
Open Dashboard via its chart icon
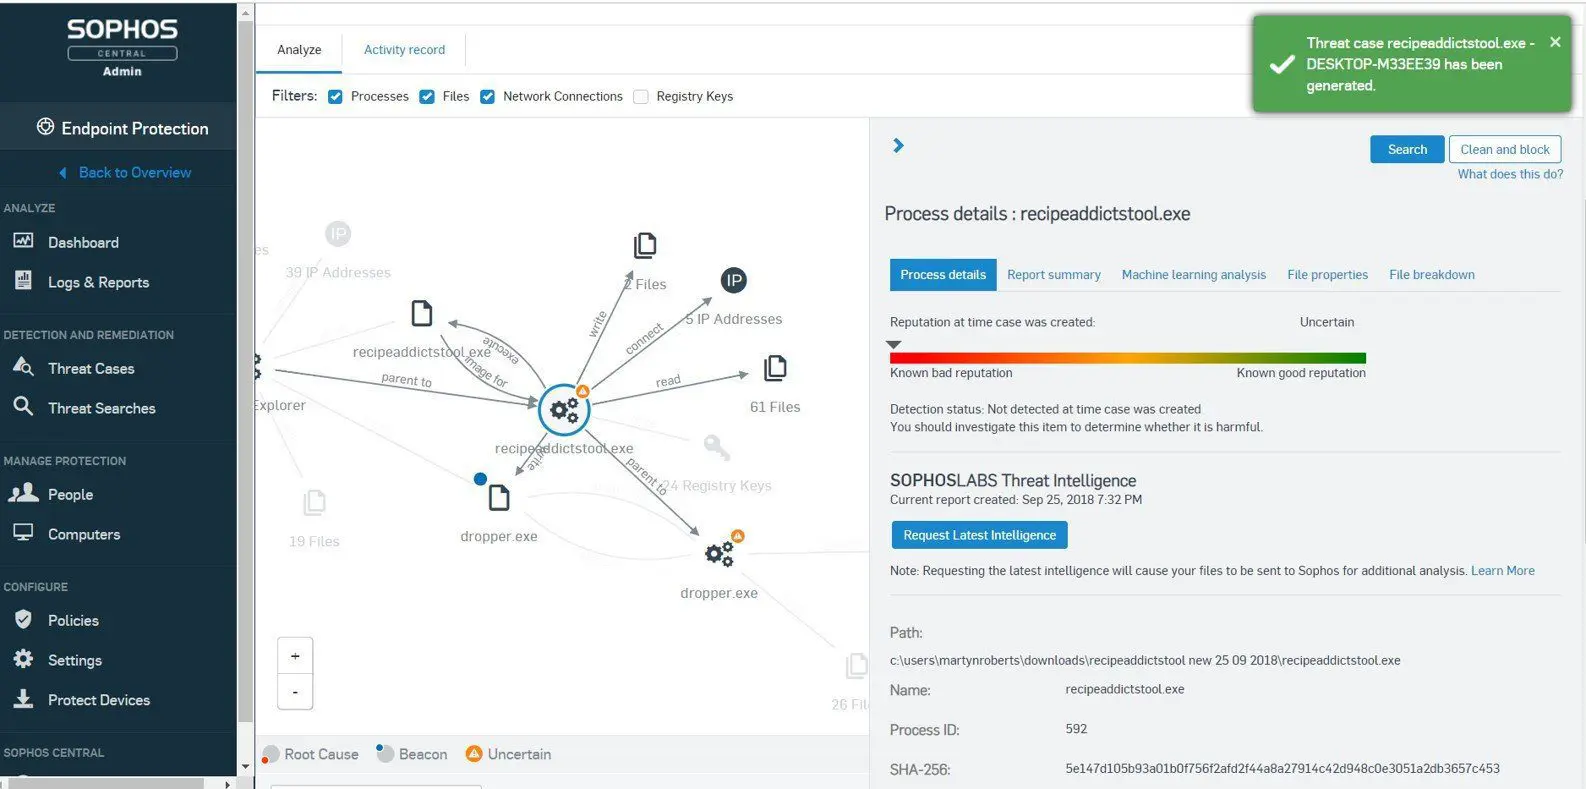(23, 241)
